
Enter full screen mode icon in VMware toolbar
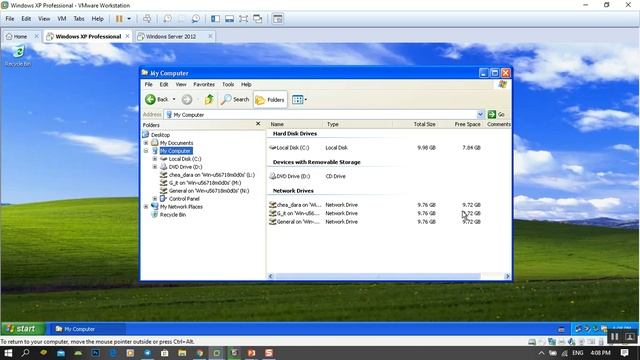tap(243, 19)
